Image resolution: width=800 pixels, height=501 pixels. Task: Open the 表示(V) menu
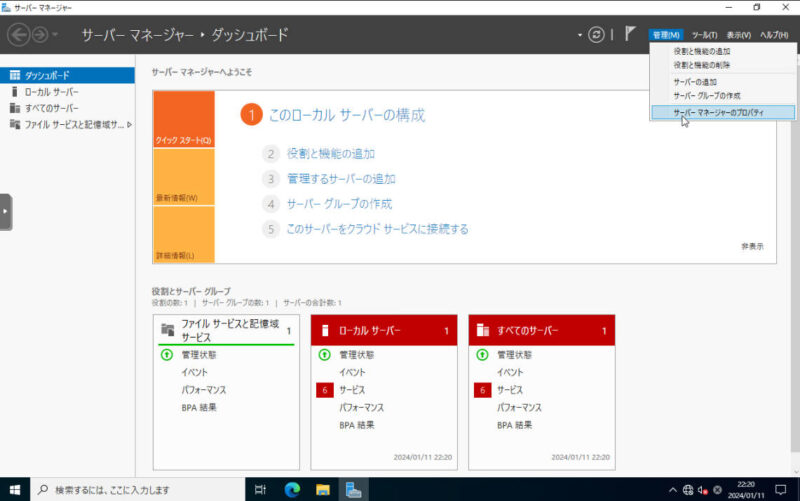click(x=738, y=35)
